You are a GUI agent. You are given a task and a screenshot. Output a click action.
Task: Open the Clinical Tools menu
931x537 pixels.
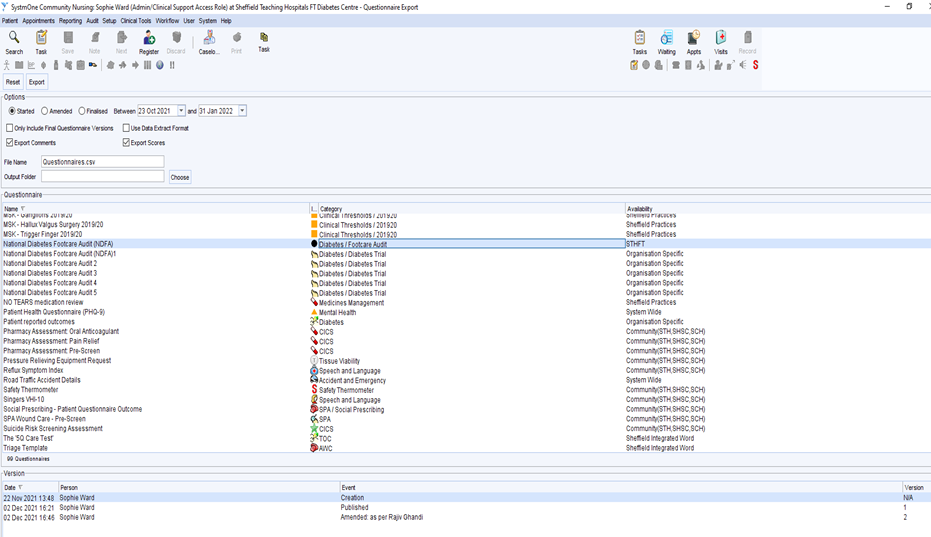pyautogui.click(x=136, y=21)
